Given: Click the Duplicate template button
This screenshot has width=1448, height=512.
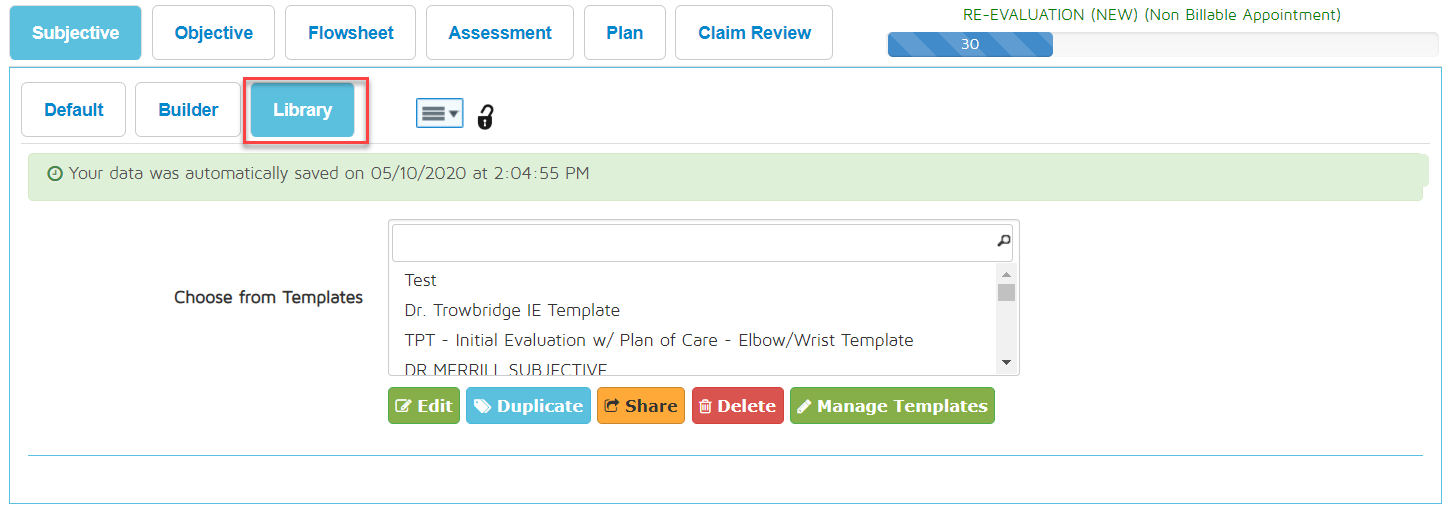Looking at the screenshot, I should click(x=528, y=406).
